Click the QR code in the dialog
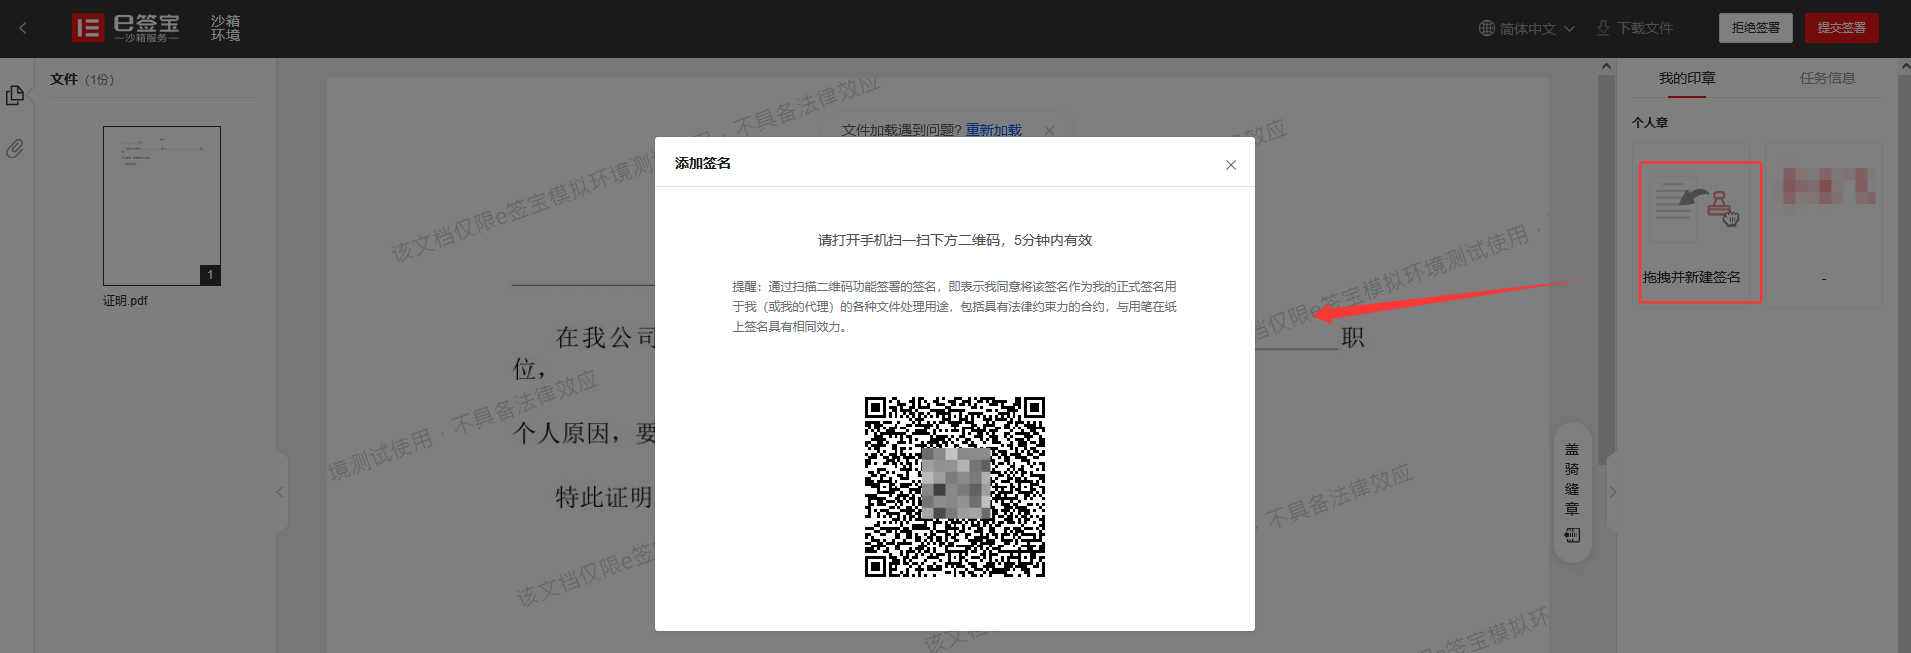This screenshot has height=653, width=1911. tap(955, 487)
